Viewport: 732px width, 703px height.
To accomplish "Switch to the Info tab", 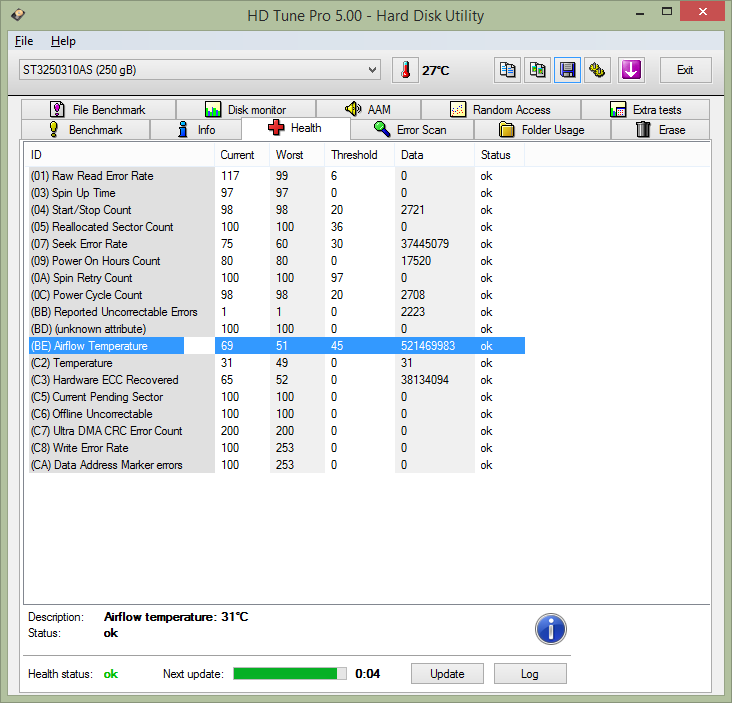I will 196,129.
